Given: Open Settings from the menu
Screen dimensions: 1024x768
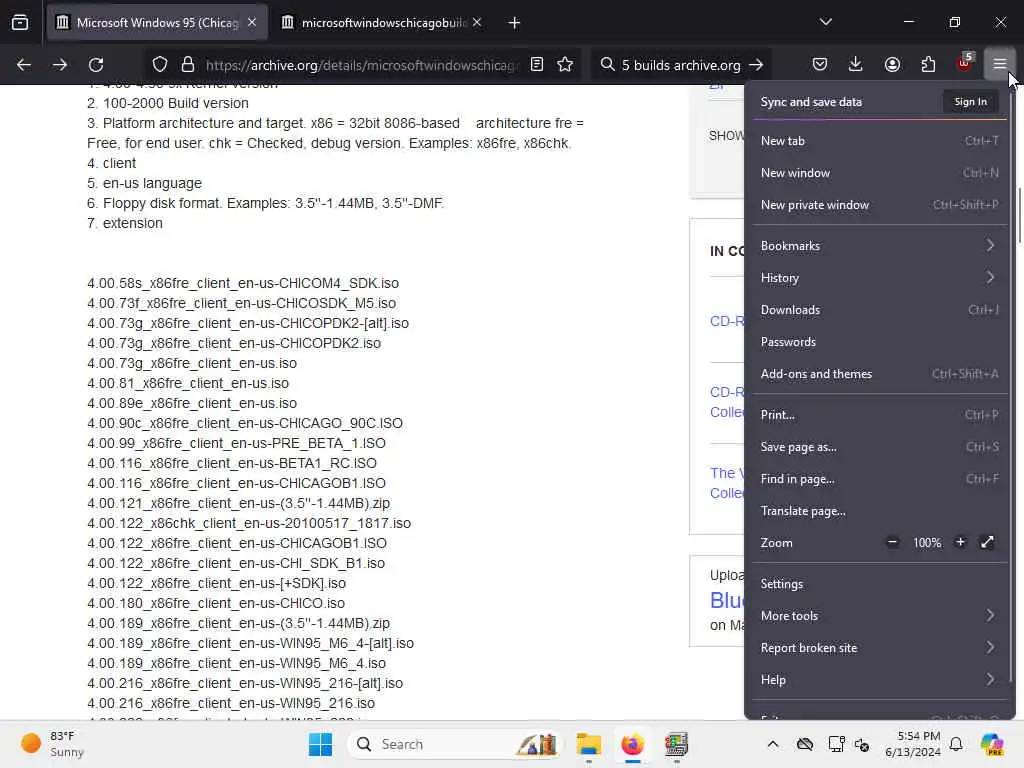Looking at the screenshot, I should tap(879, 584).
